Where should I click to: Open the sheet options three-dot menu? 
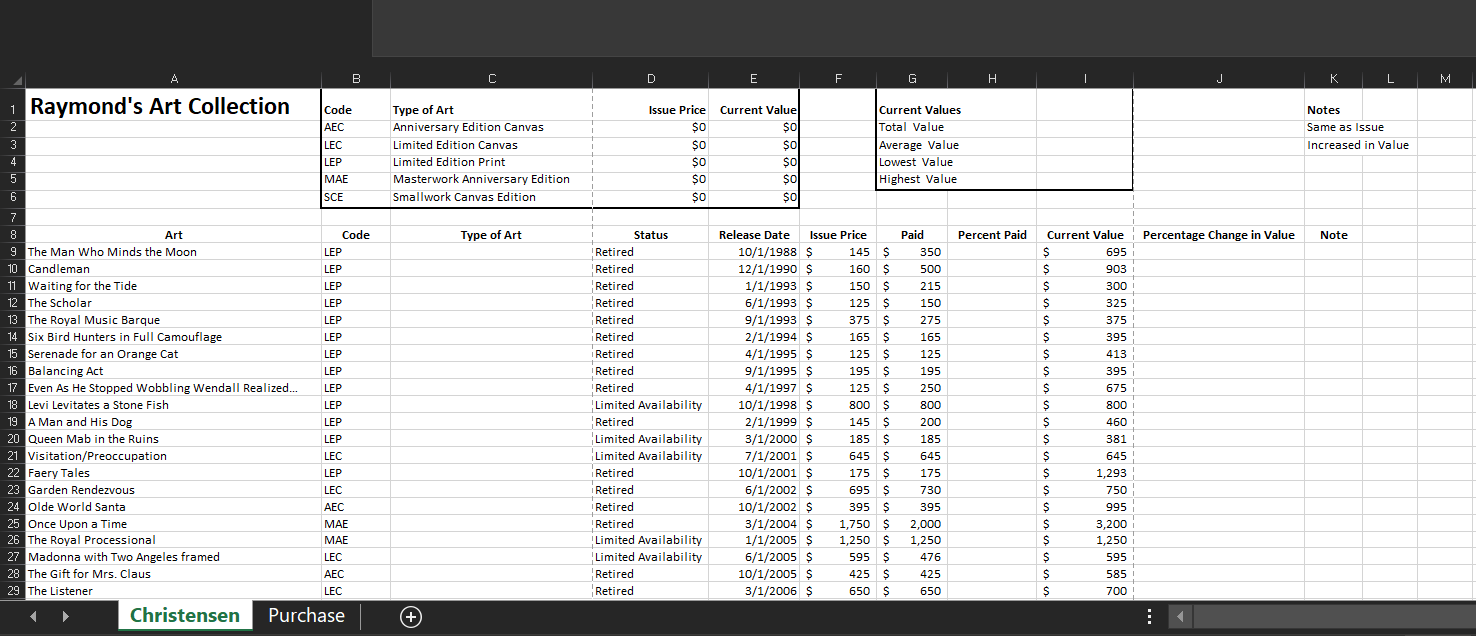[1148, 616]
